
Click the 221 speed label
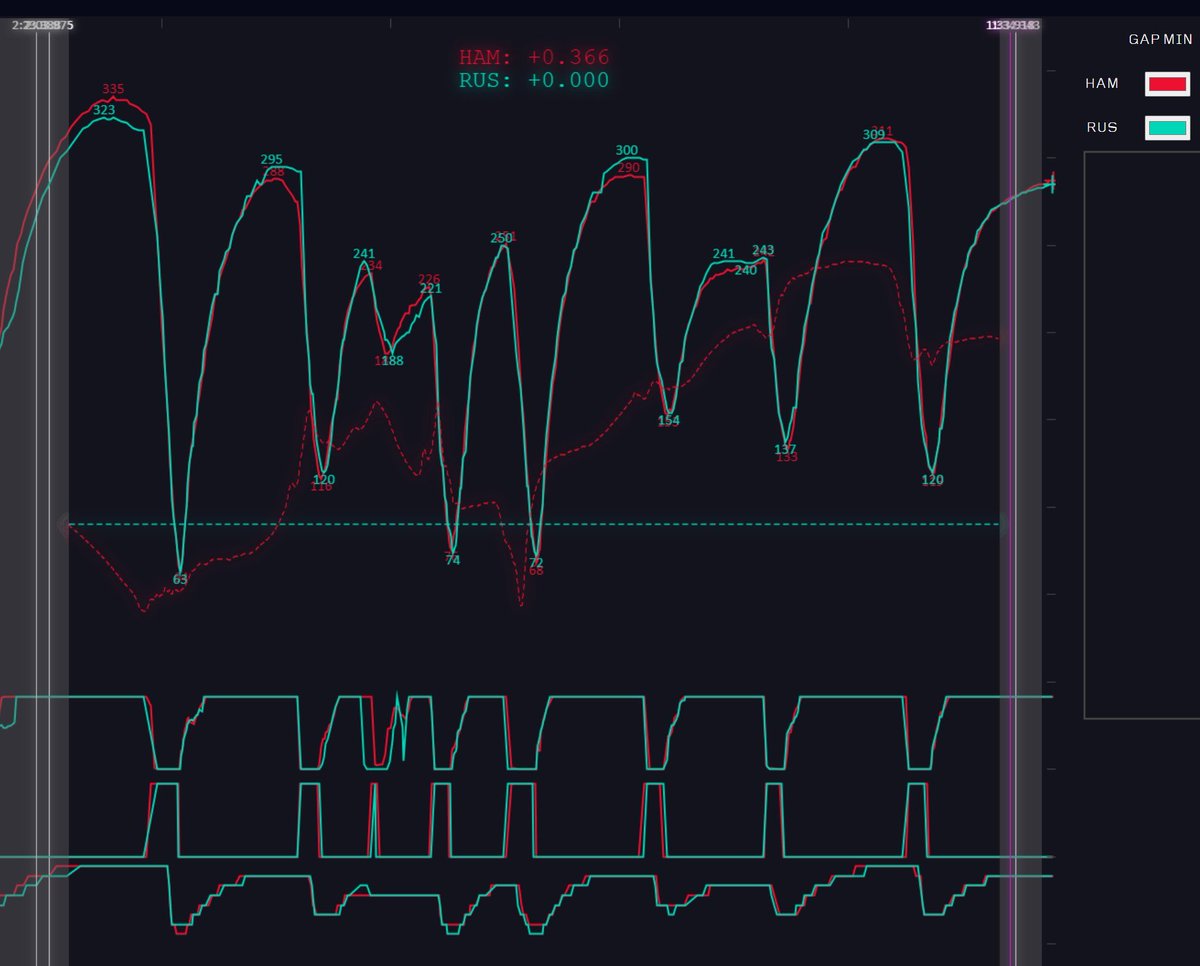(x=431, y=289)
